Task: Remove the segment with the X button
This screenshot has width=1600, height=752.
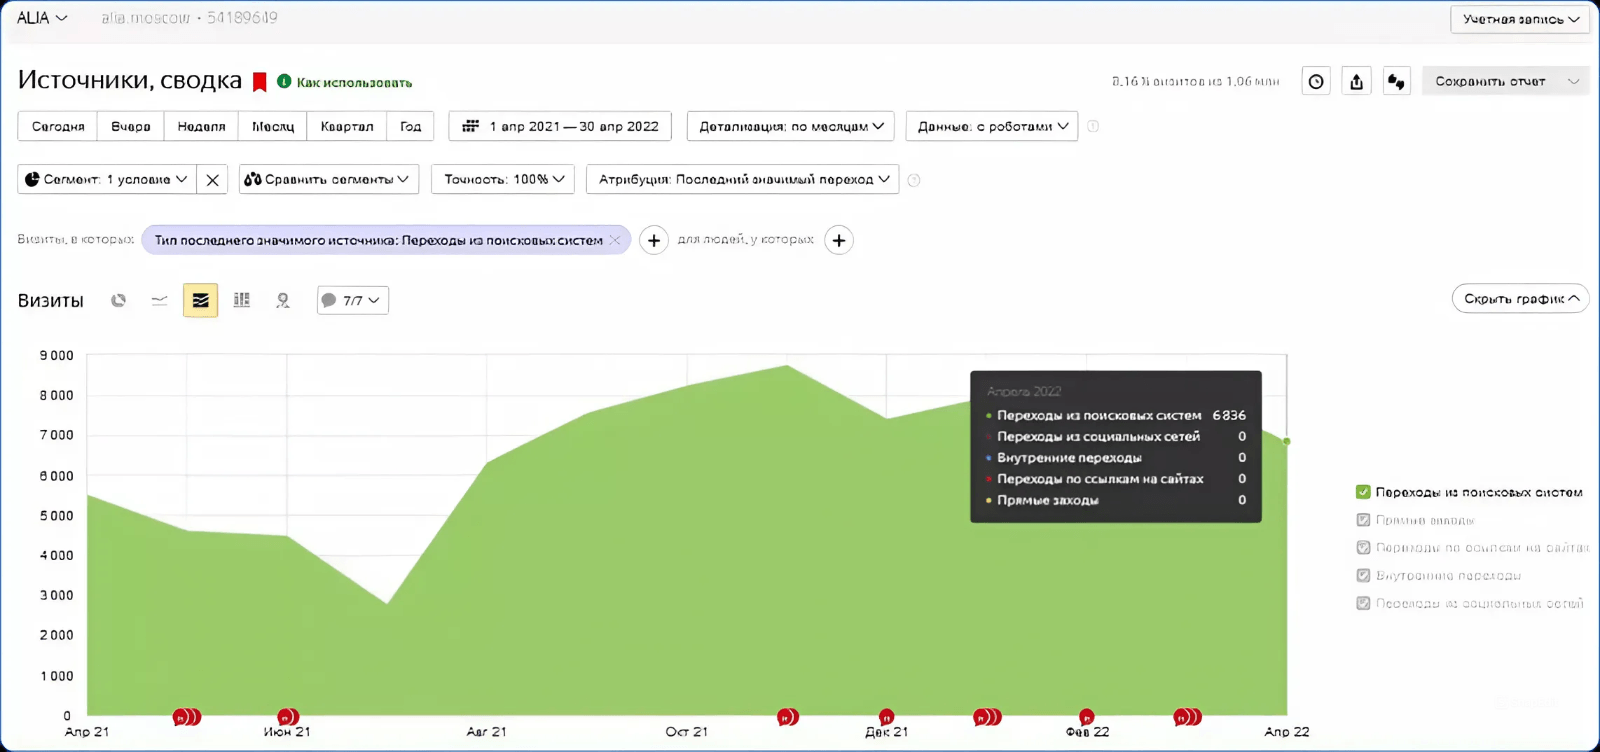Action: pyautogui.click(x=212, y=180)
